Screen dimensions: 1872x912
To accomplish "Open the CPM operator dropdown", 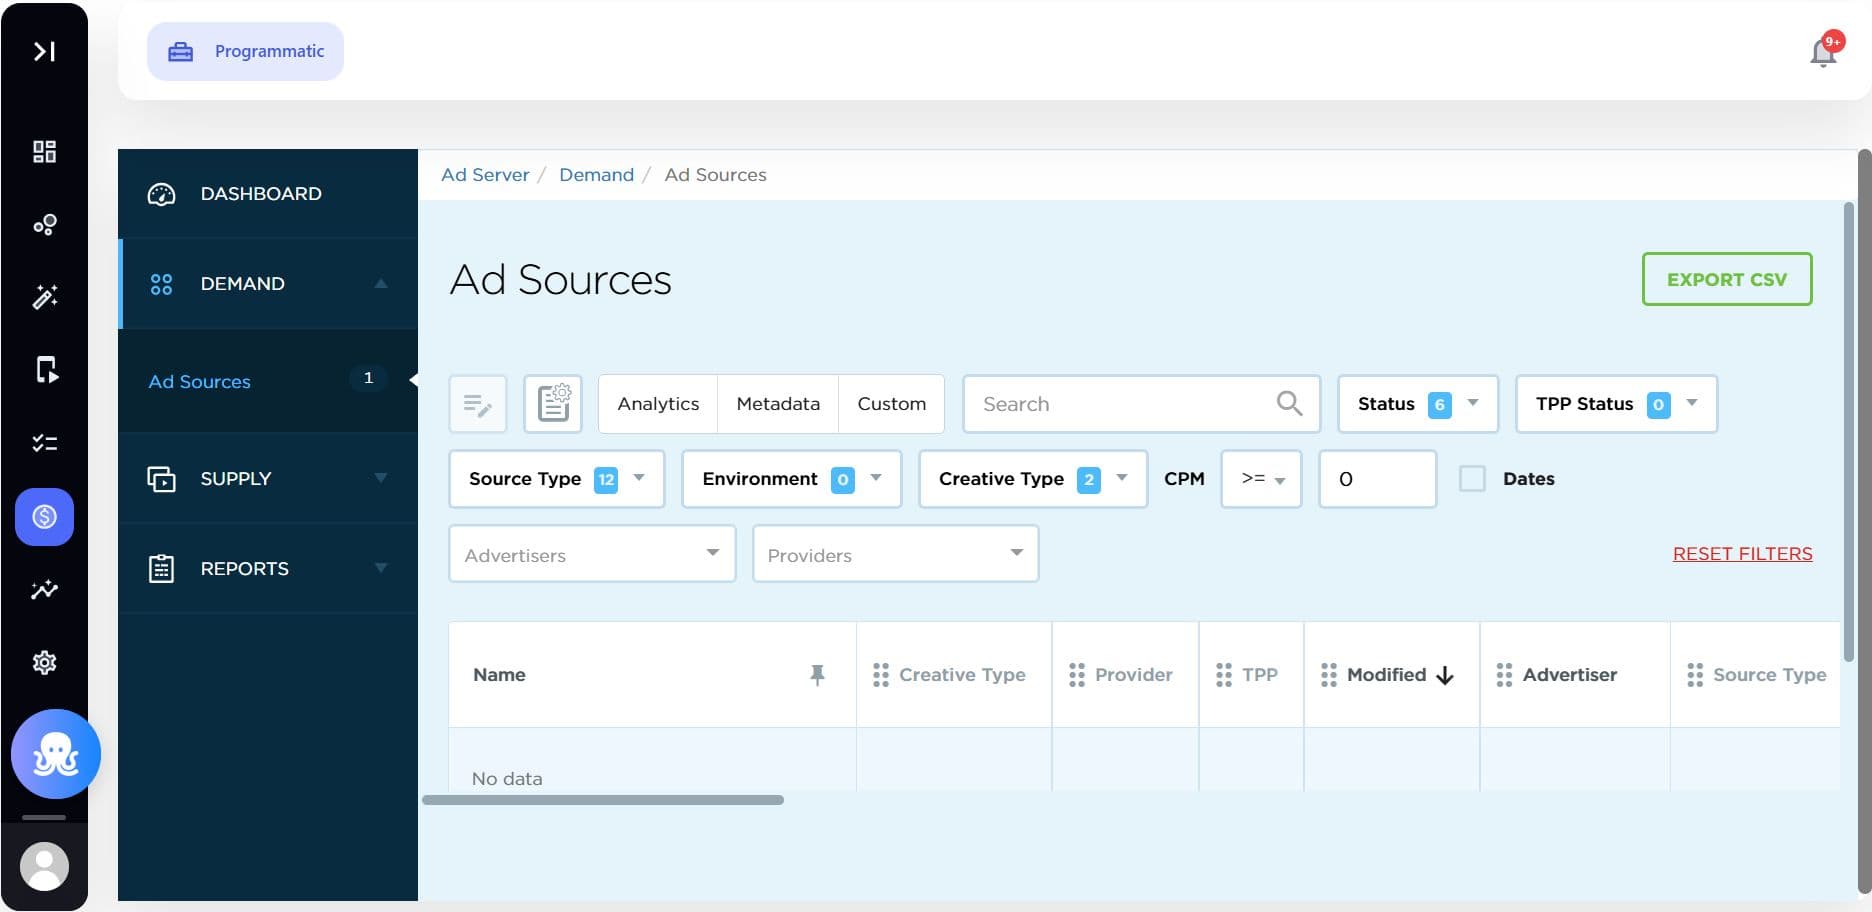I will coord(1261,479).
